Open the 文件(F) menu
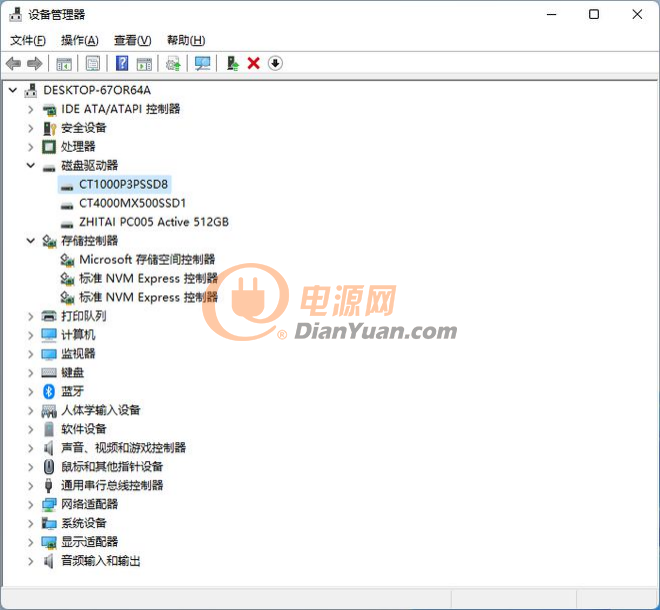Viewport: 660px width, 610px height. (x=28, y=40)
